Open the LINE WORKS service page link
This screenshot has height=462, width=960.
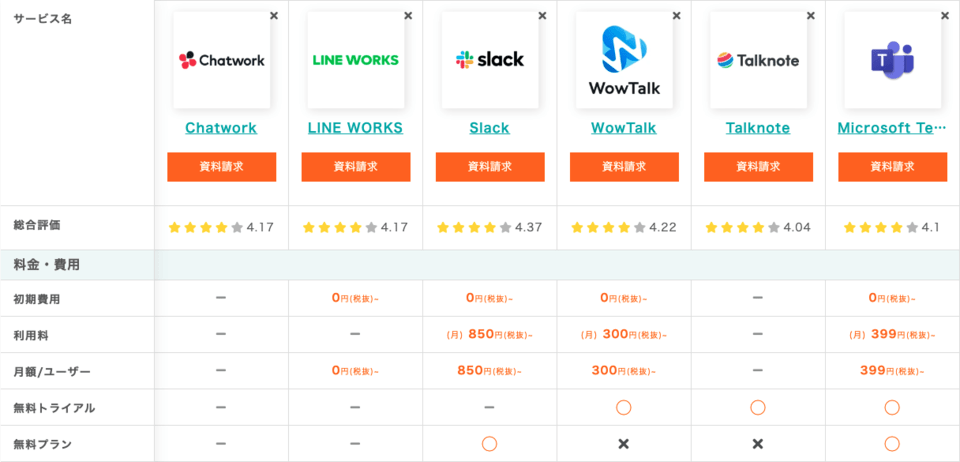(355, 128)
